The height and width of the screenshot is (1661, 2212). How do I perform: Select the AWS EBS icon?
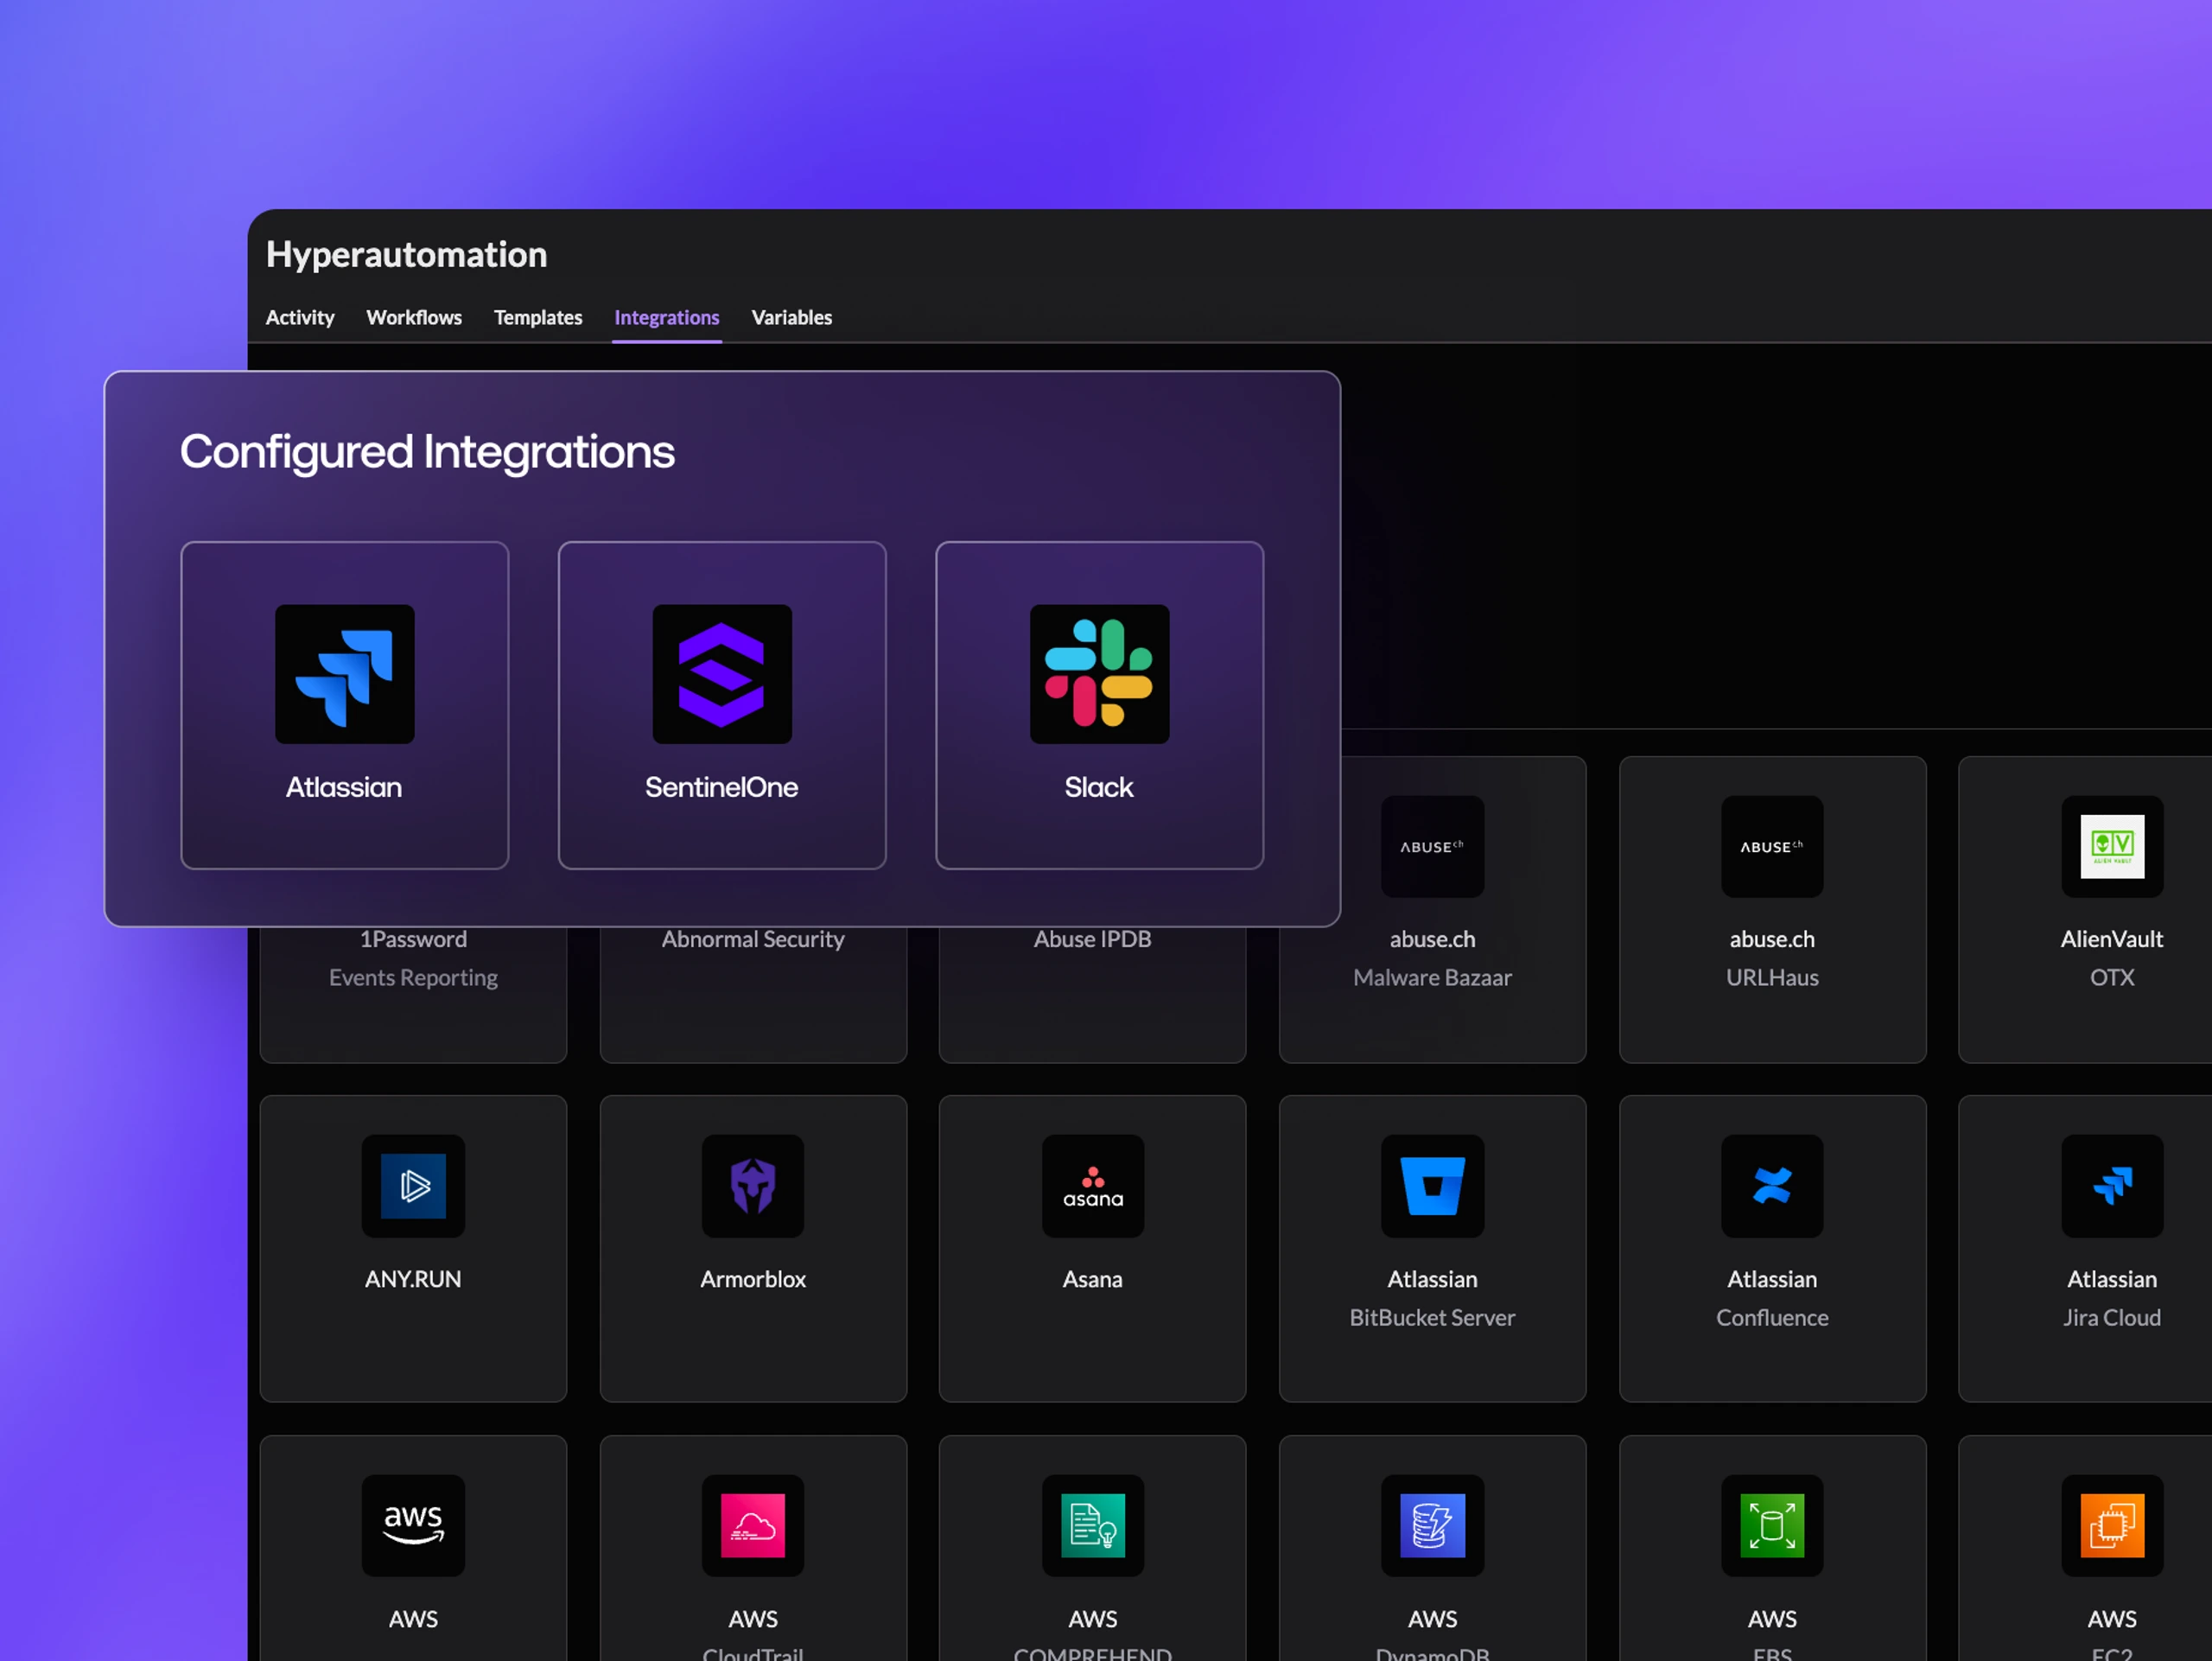coord(1772,1525)
